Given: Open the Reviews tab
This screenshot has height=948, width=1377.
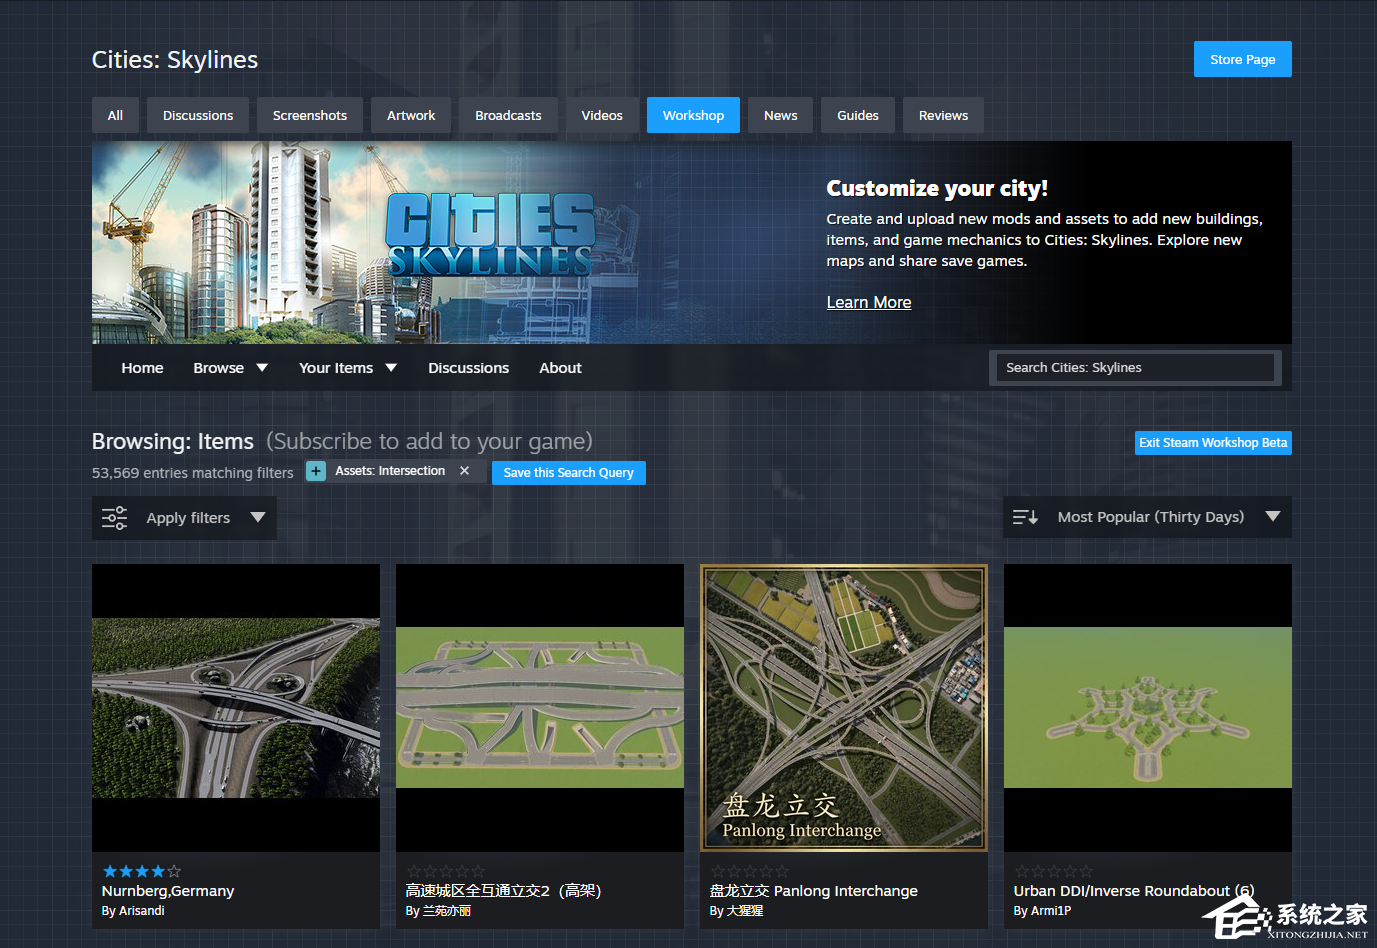Looking at the screenshot, I should coord(943,115).
